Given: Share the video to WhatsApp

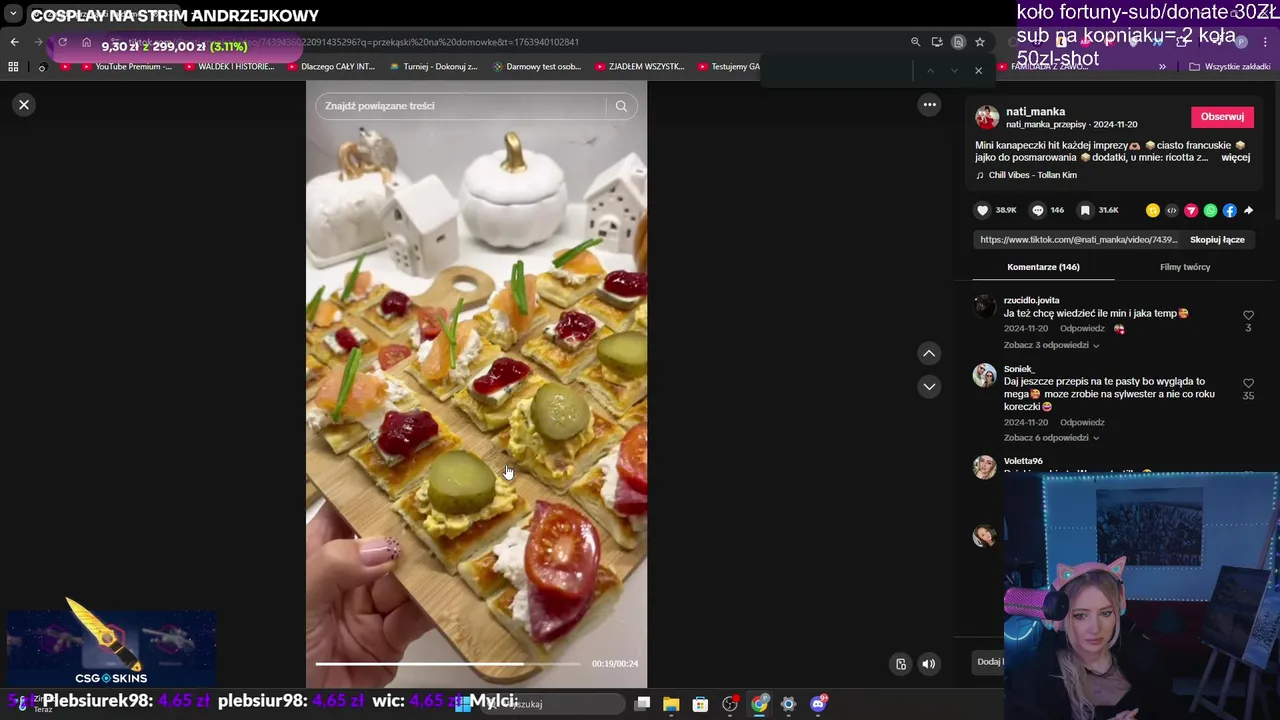Looking at the screenshot, I should pos(1211,210).
